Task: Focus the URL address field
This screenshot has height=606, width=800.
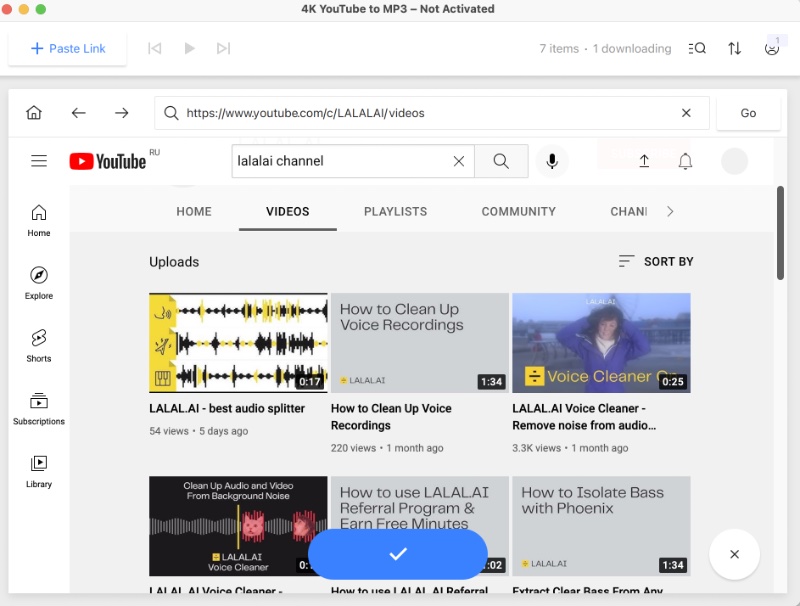Action: [x=431, y=113]
